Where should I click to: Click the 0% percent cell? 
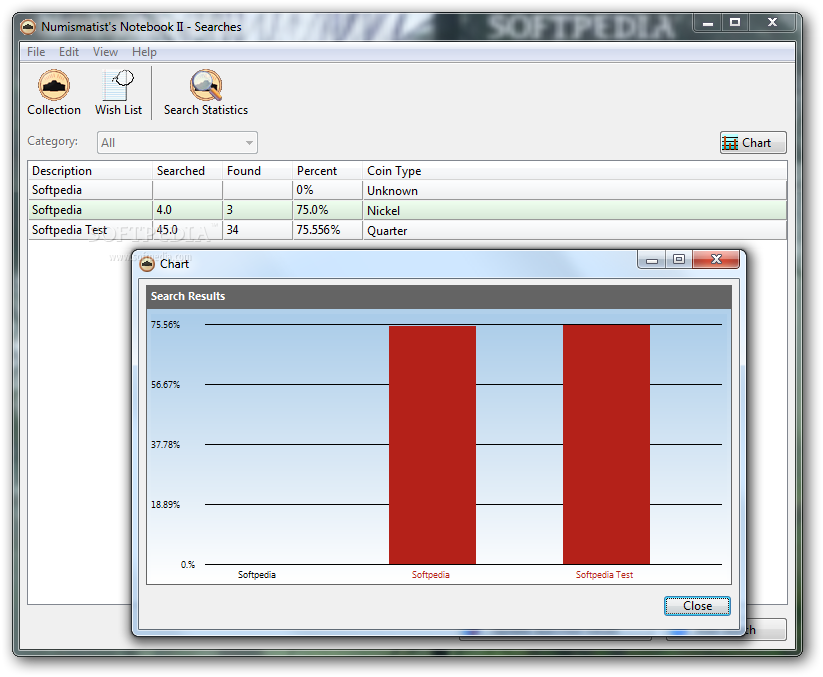point(328,190)
